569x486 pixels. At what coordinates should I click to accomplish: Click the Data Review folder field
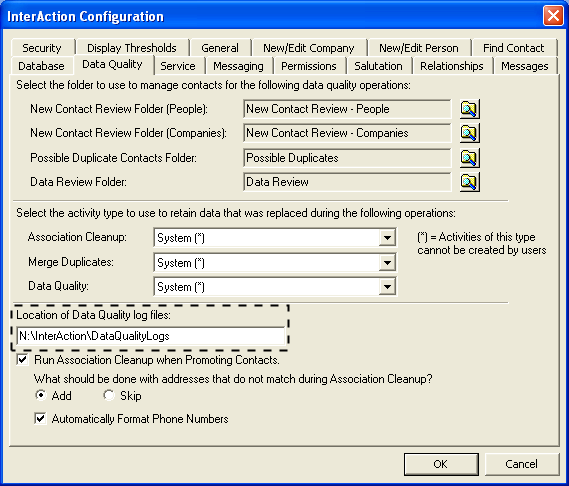coord(347,182)
